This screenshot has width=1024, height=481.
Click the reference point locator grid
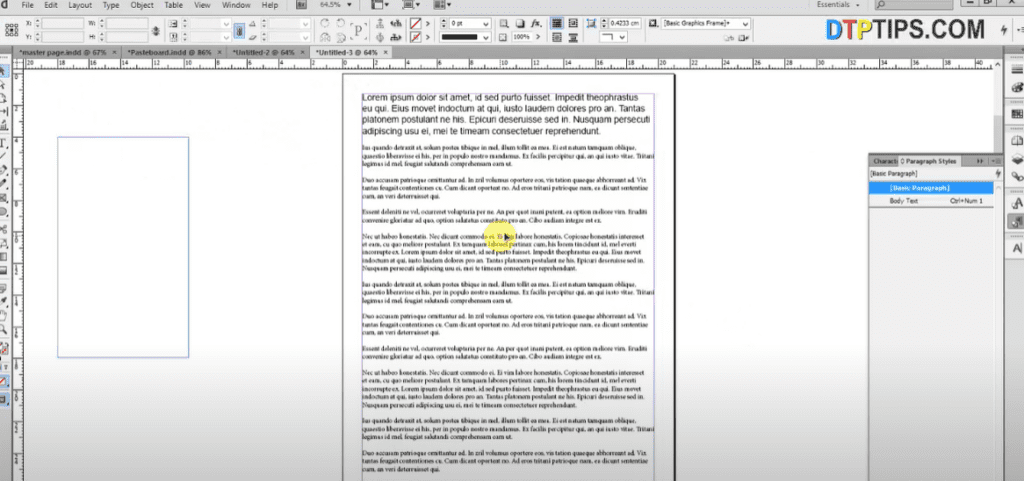[x=11, y=30]
